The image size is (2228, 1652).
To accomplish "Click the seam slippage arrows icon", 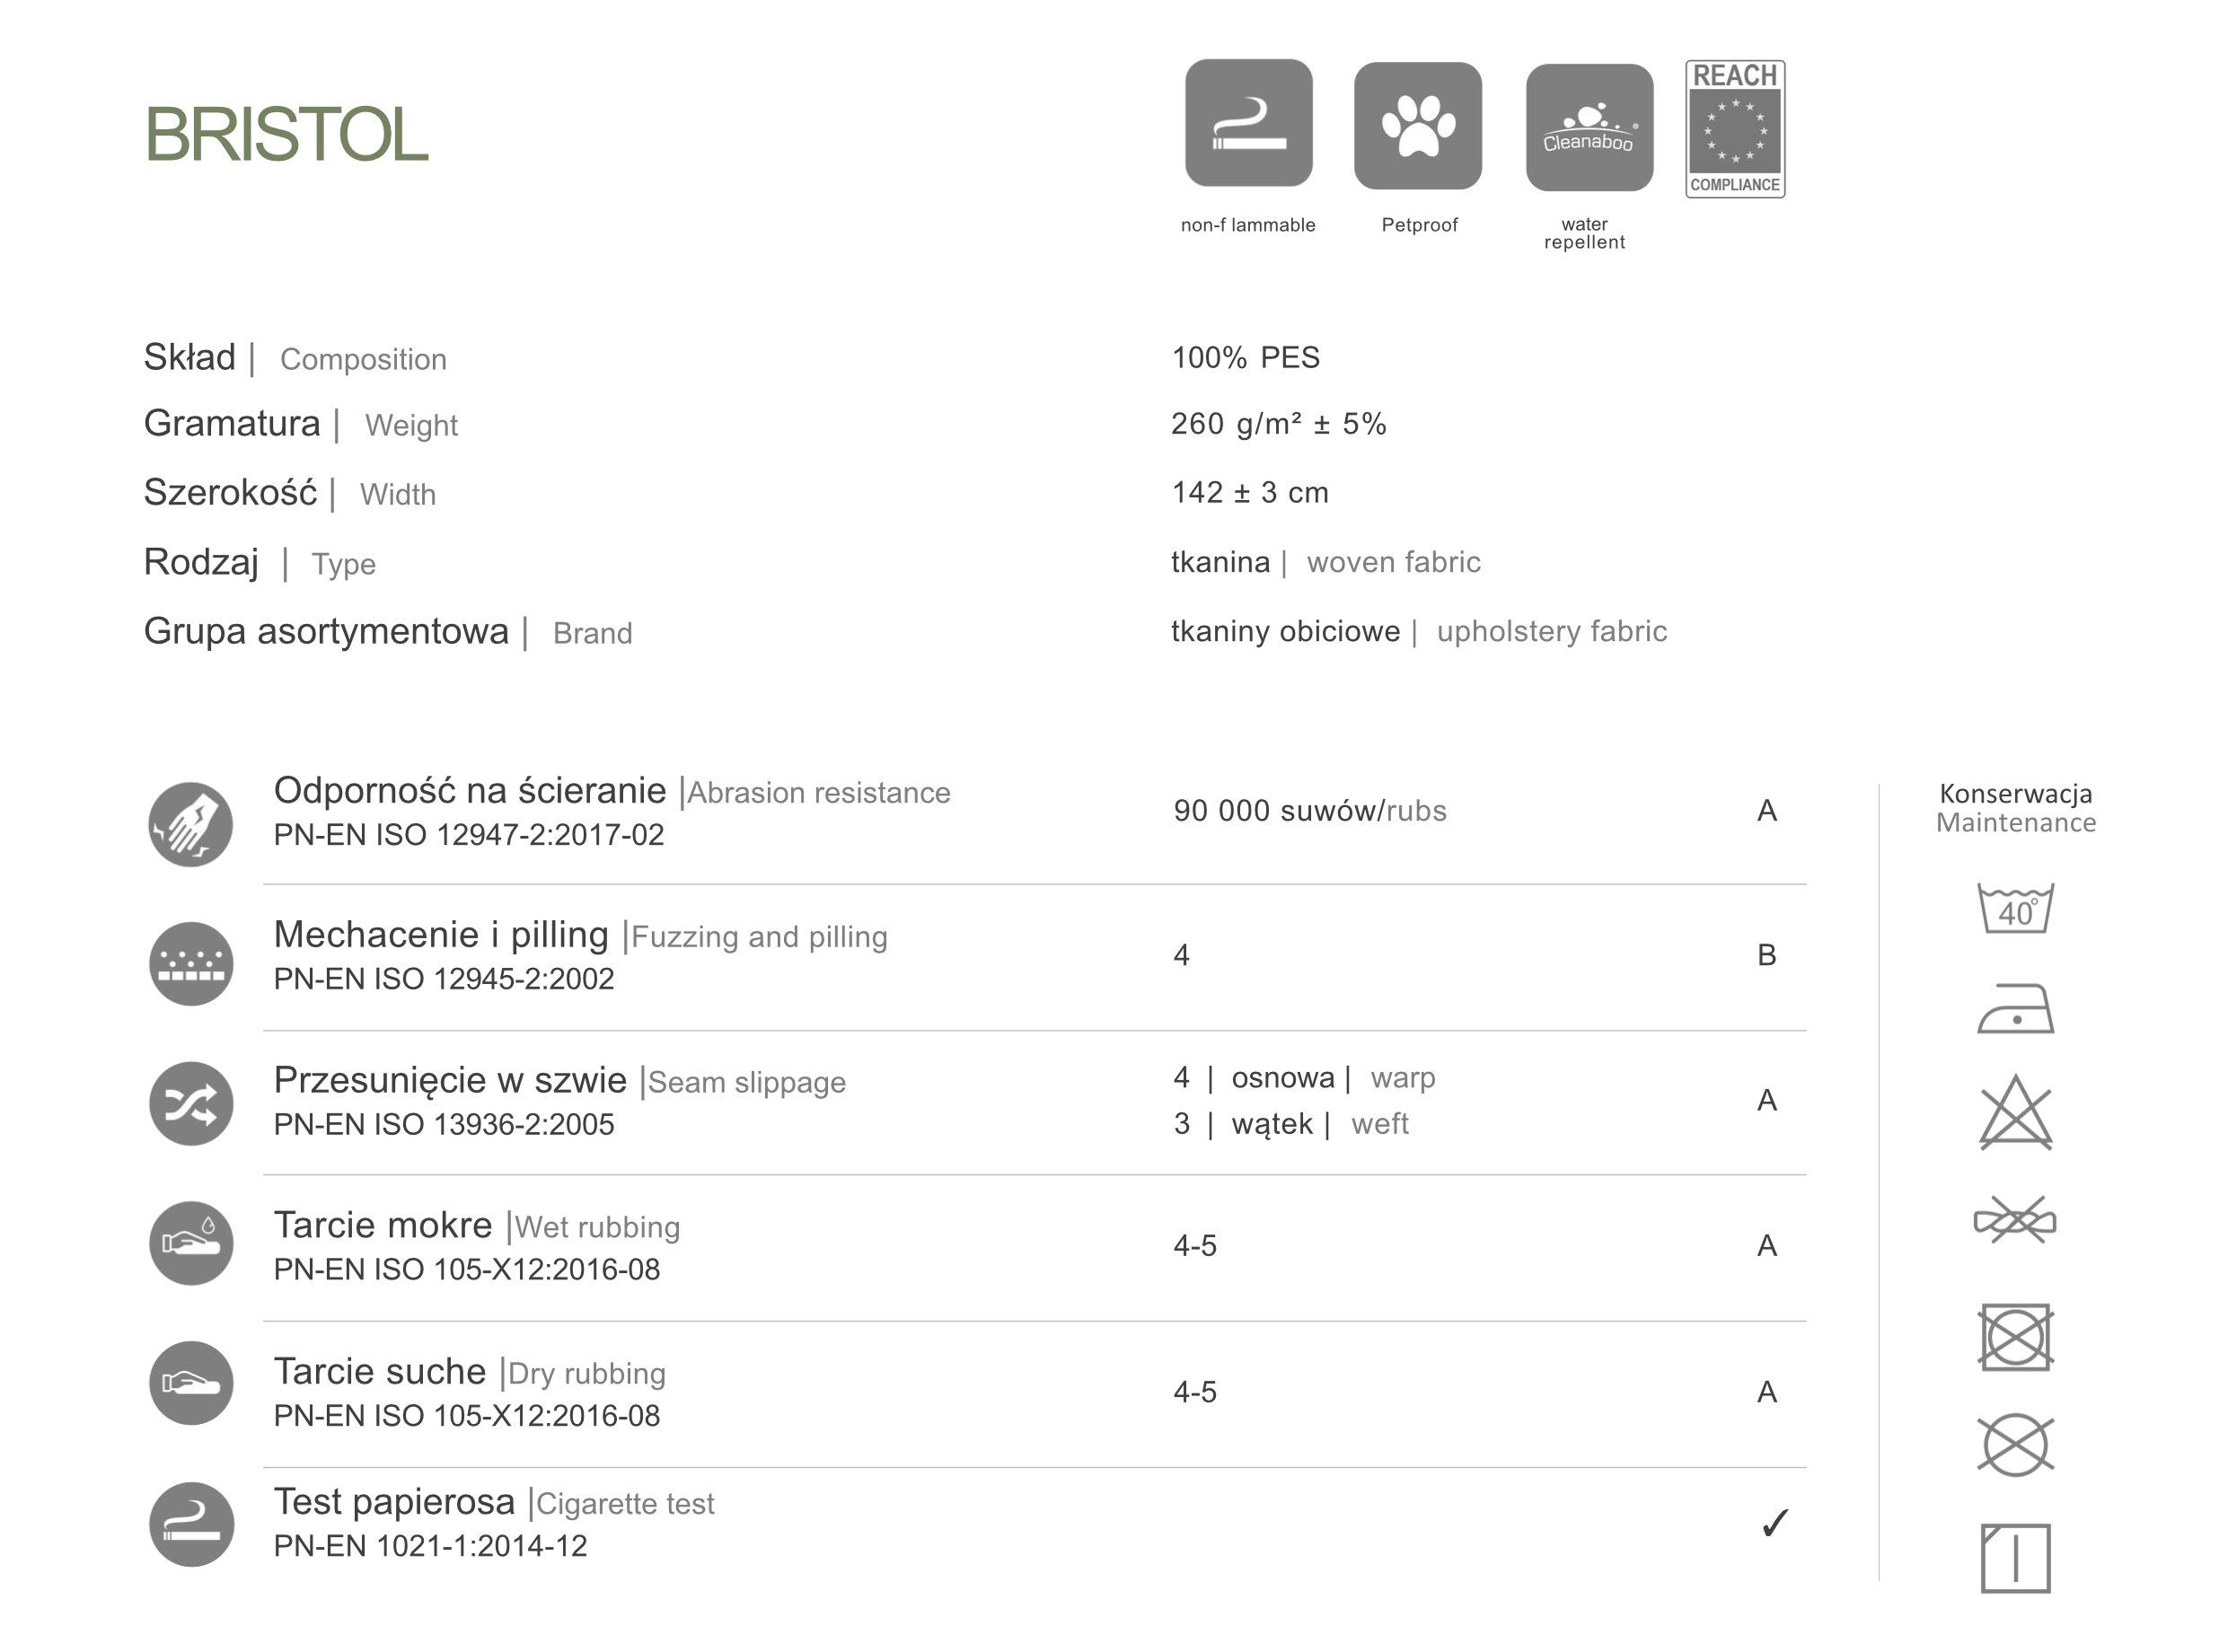I will pos(191,1104).
